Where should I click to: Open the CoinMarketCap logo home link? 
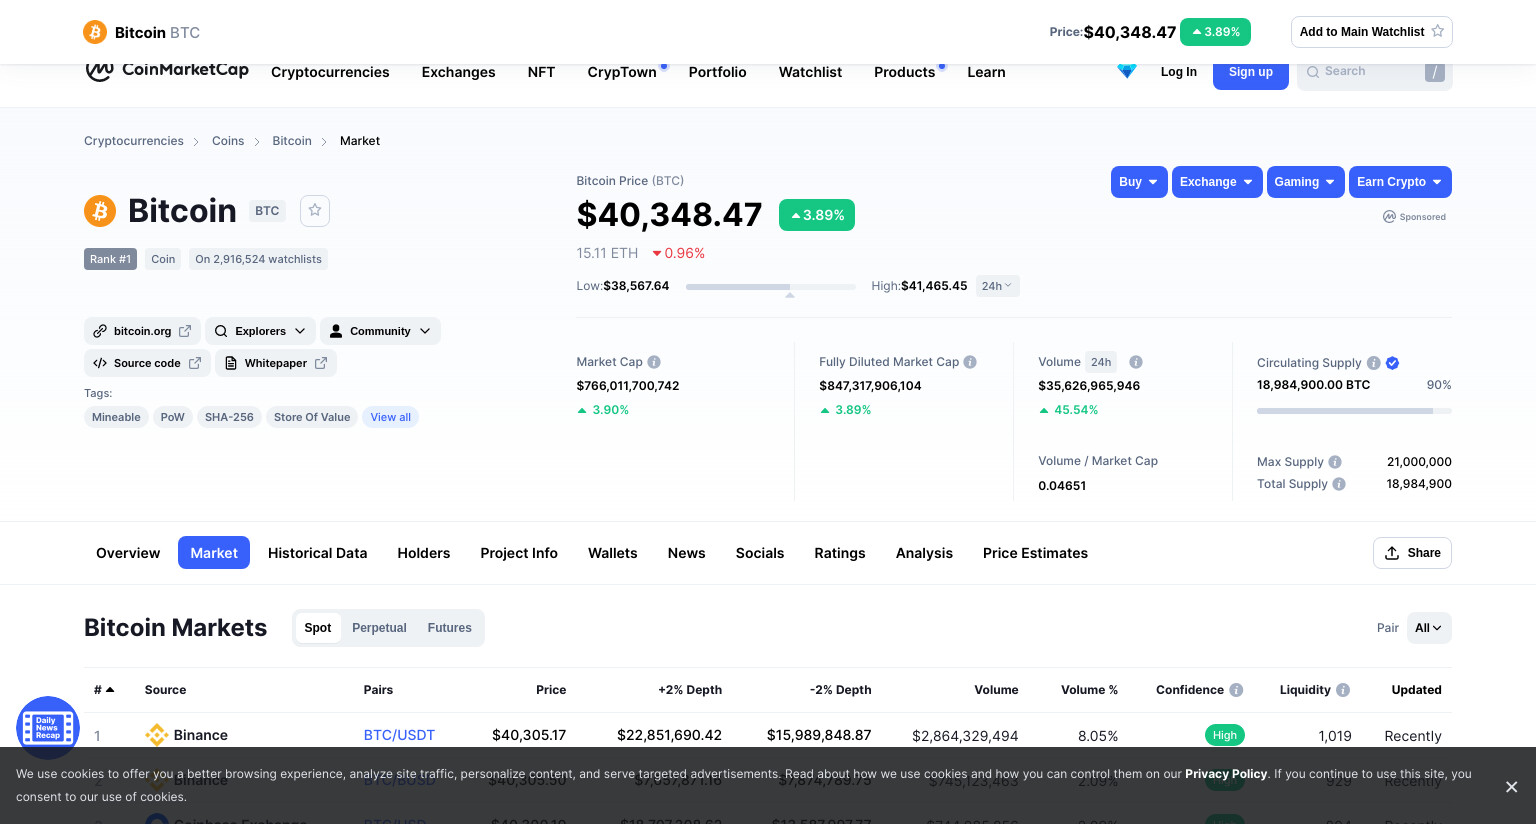(x=167, y=70)
